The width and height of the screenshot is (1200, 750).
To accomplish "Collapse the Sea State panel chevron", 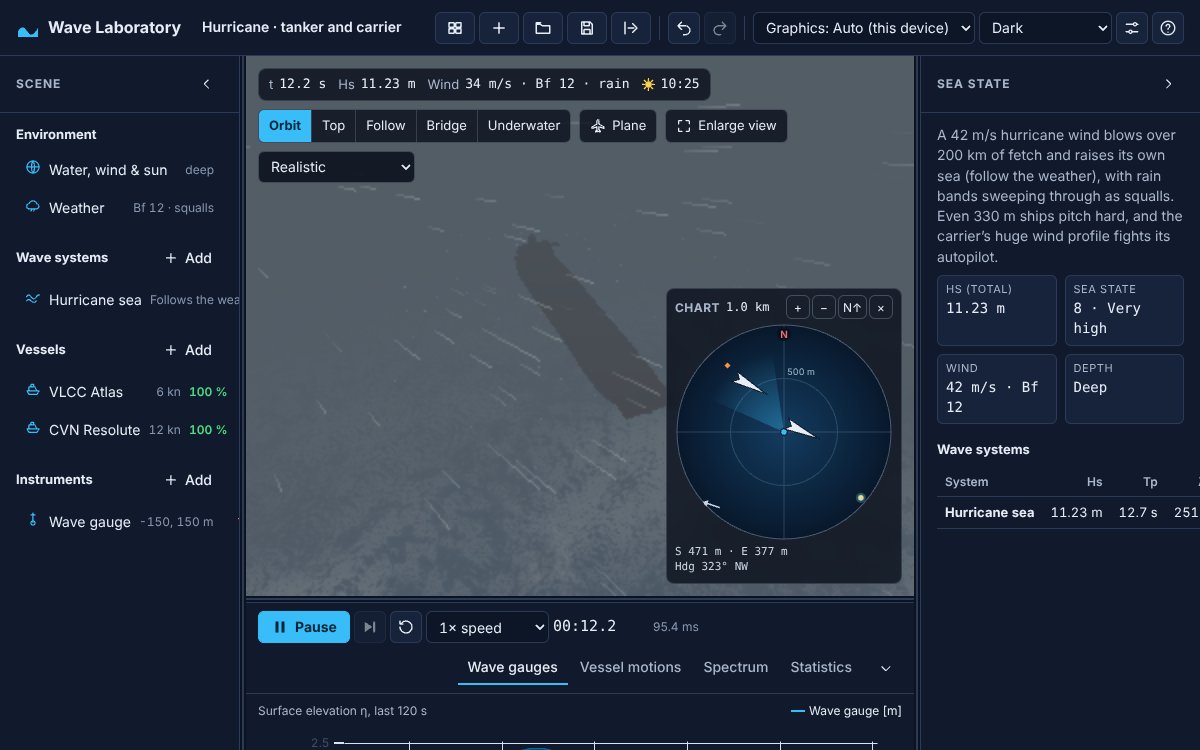I will pos(1168,84).
